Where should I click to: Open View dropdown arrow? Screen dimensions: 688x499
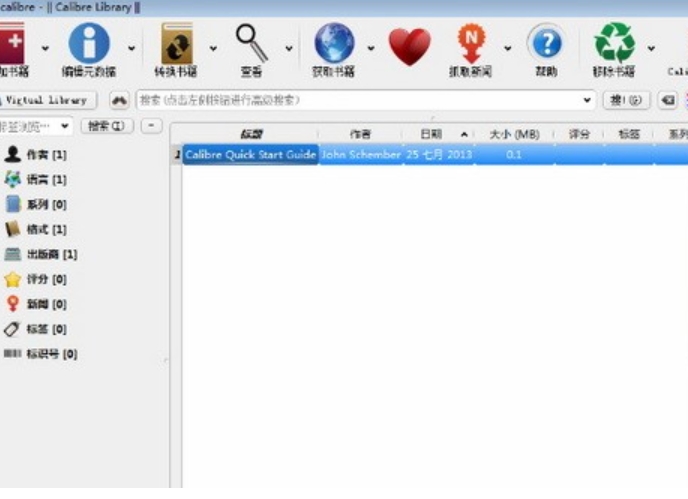click(289, 48)
